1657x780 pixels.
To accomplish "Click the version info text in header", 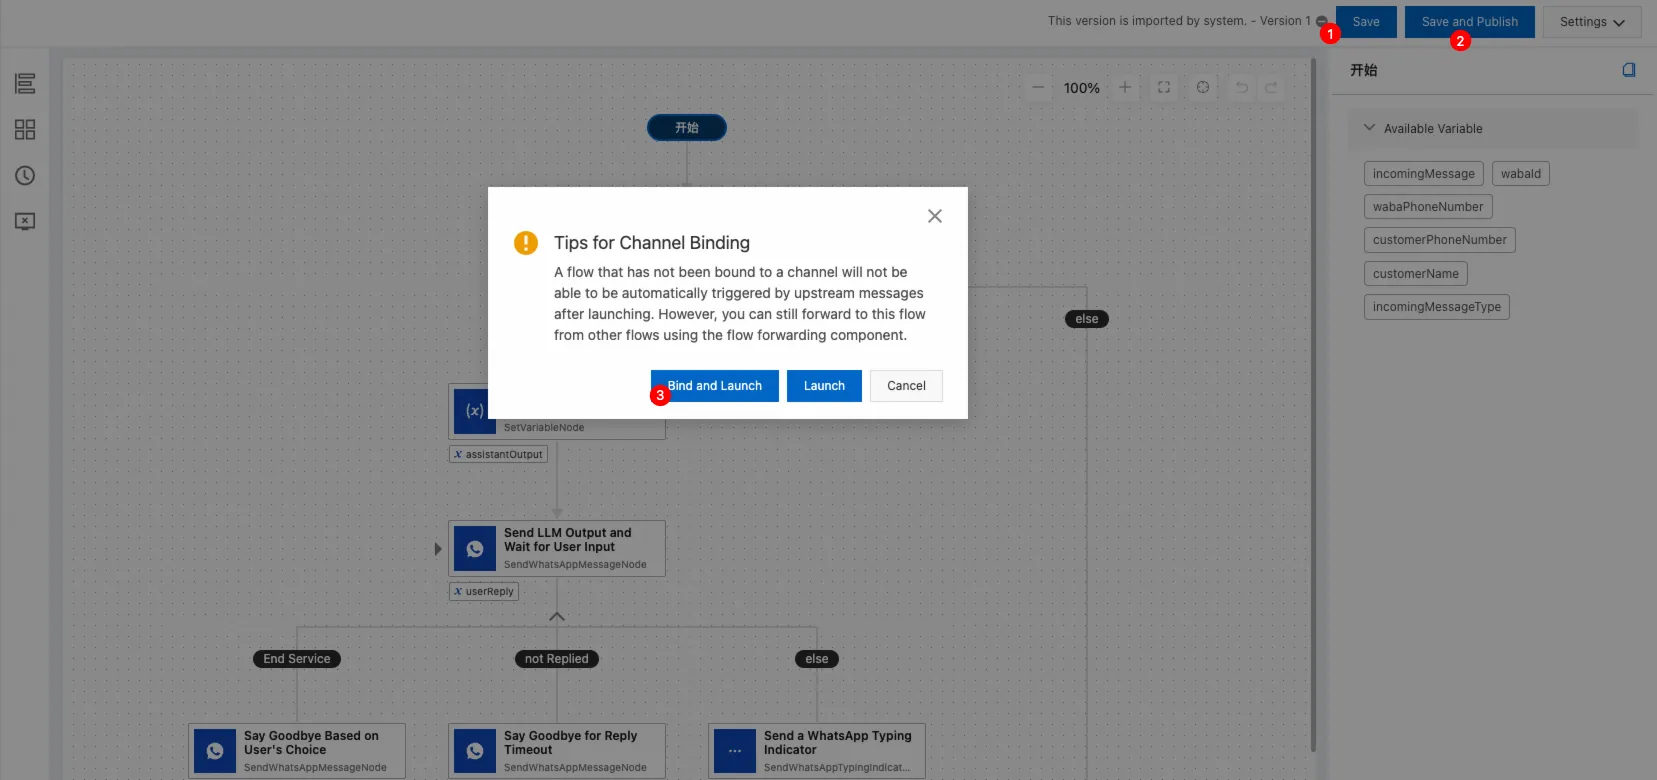I will [1179, 21].
